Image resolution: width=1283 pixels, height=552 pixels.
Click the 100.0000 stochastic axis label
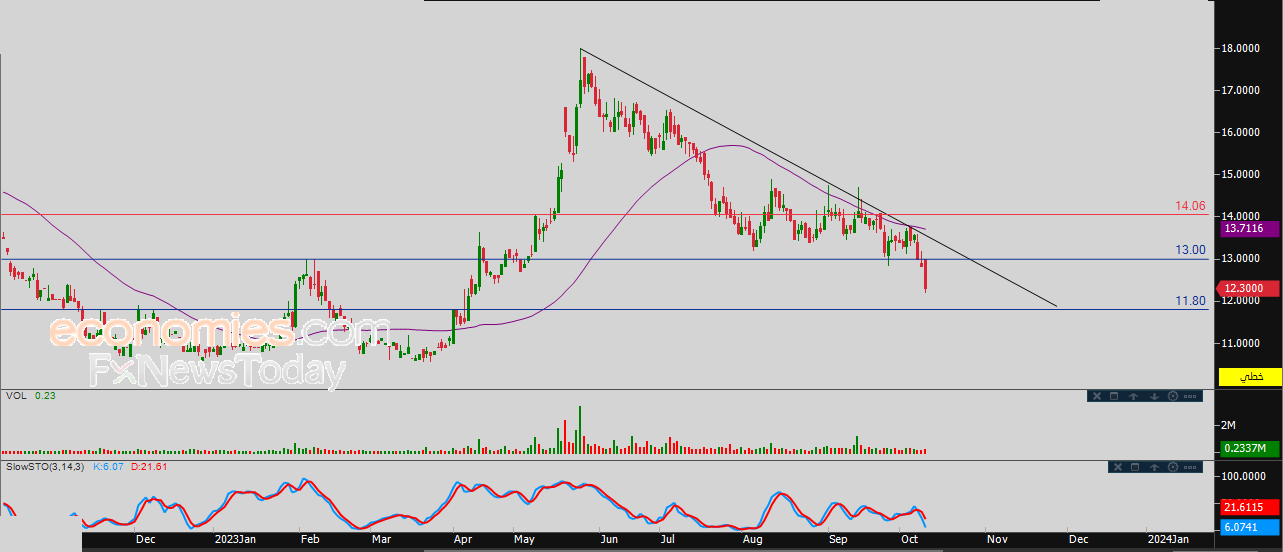tap(1244, 477)
